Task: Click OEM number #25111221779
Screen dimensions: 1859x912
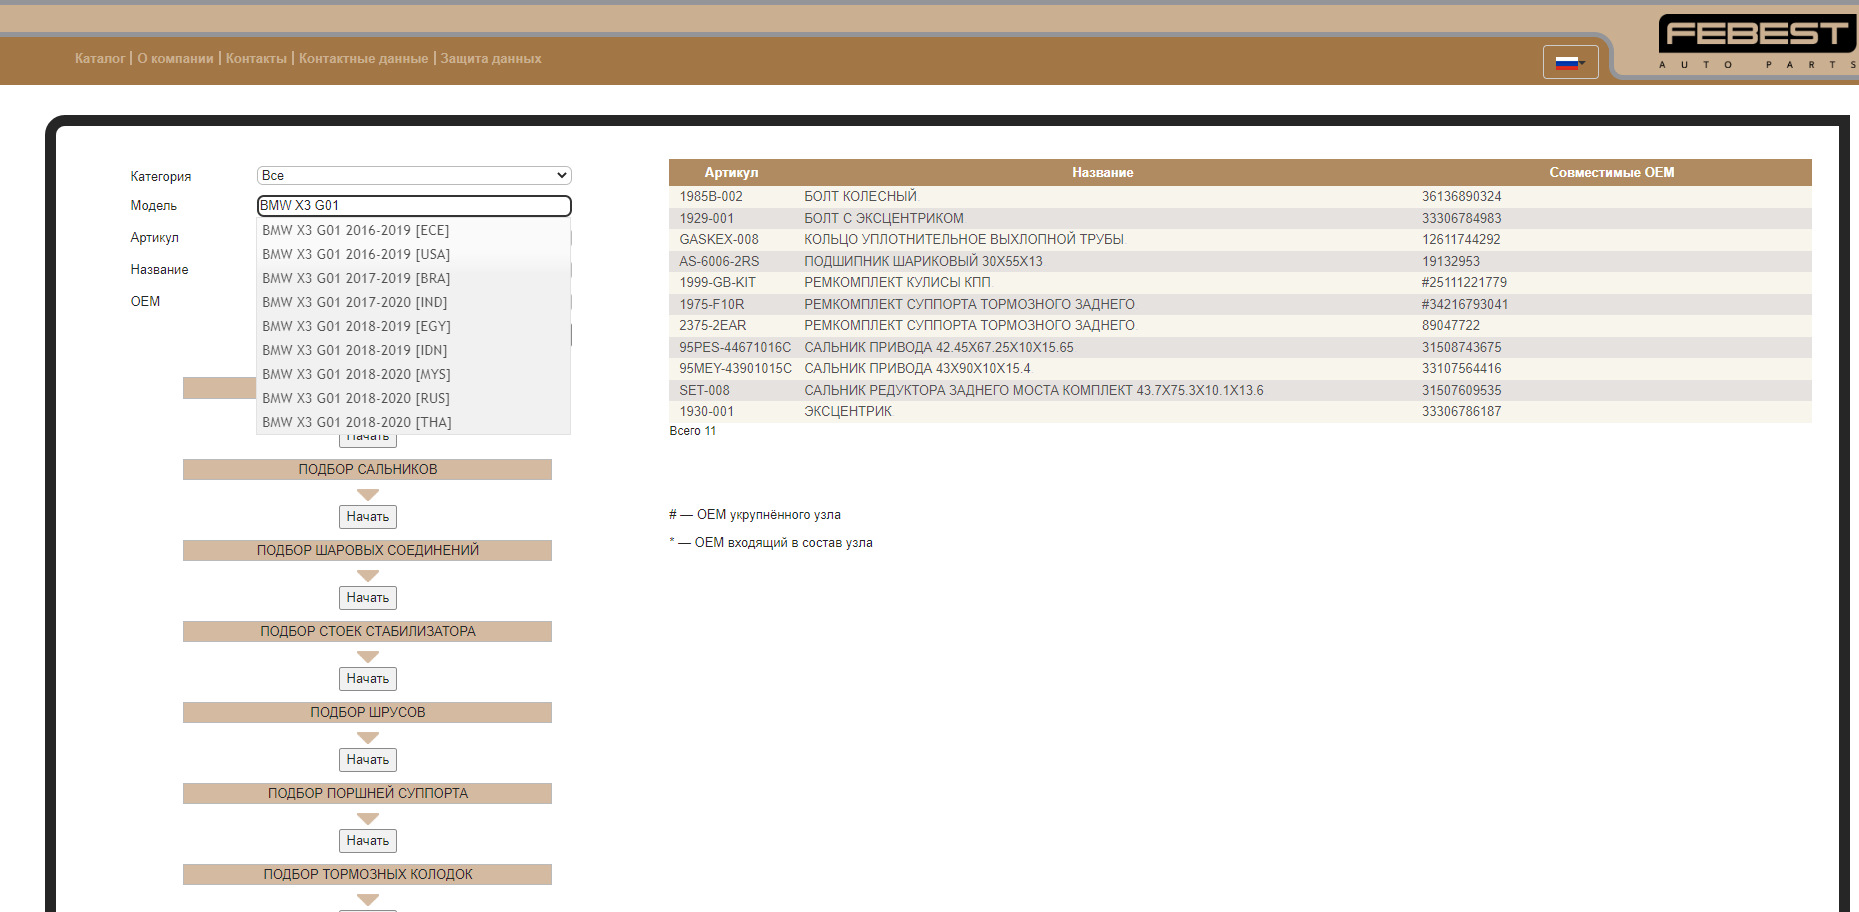Action: click(1464, 283)
